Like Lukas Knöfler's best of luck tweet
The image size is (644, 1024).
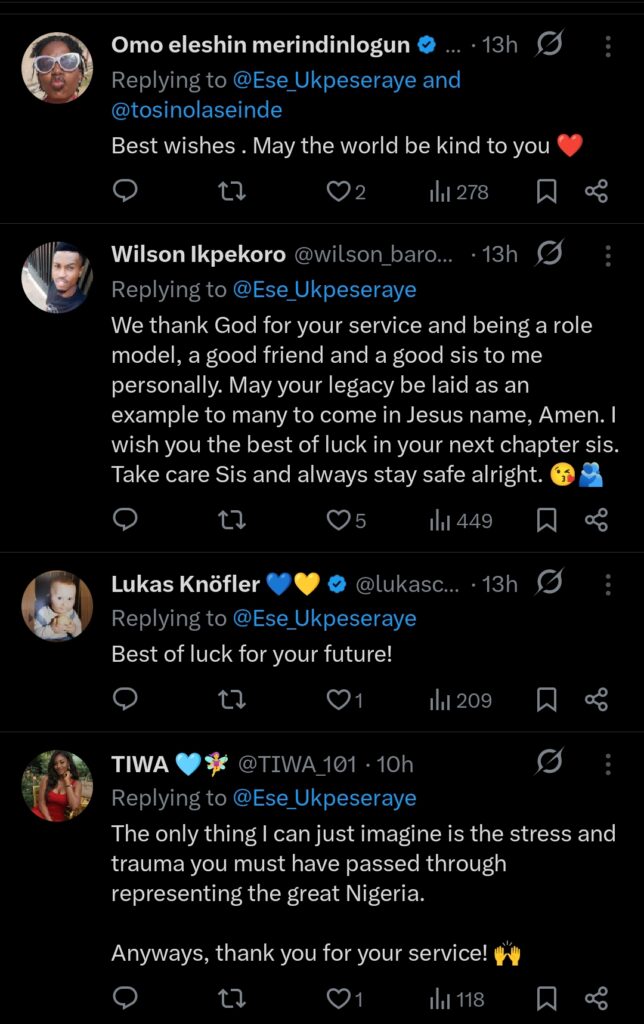(339, 699)
